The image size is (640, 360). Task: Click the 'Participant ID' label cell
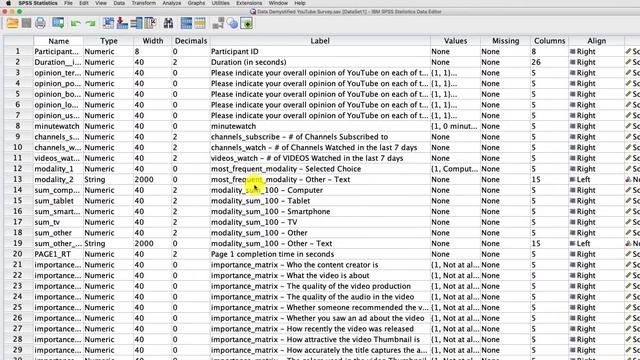coord(320,51)
